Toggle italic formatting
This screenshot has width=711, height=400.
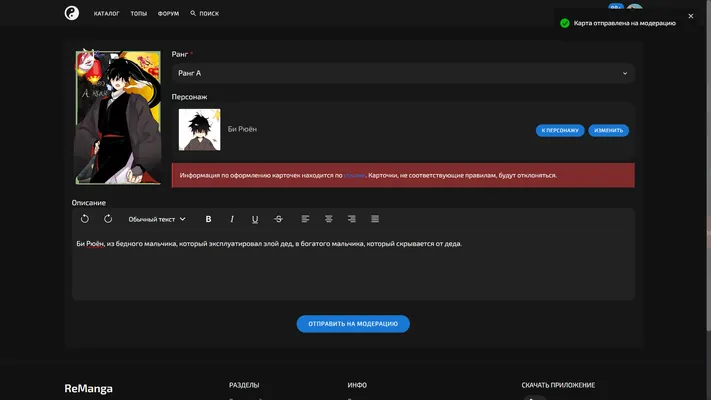click(232, 219)
